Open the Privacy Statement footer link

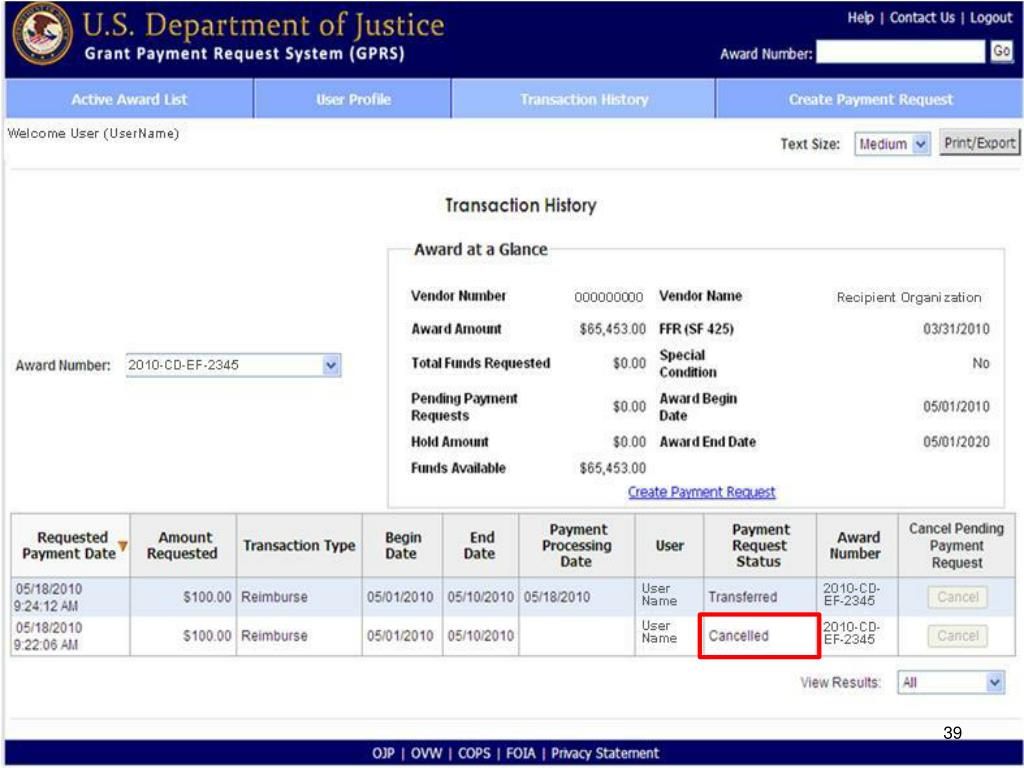[605, 753]
